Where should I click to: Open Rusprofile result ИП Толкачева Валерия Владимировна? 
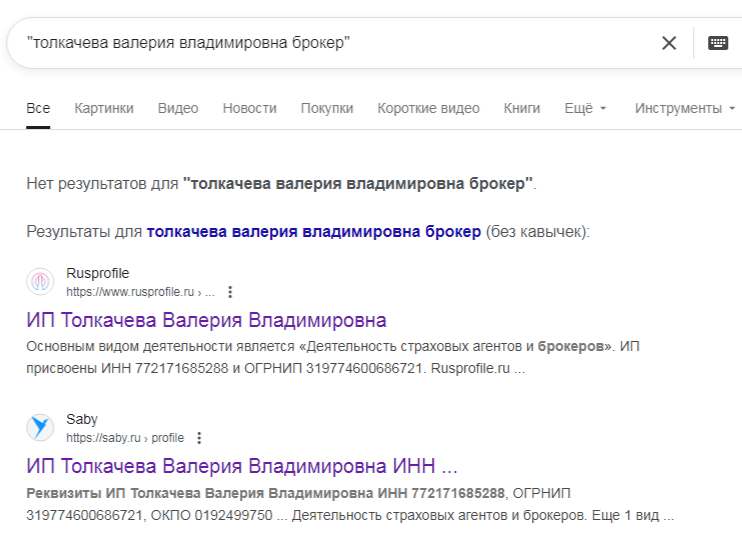[x=206, y=320]
